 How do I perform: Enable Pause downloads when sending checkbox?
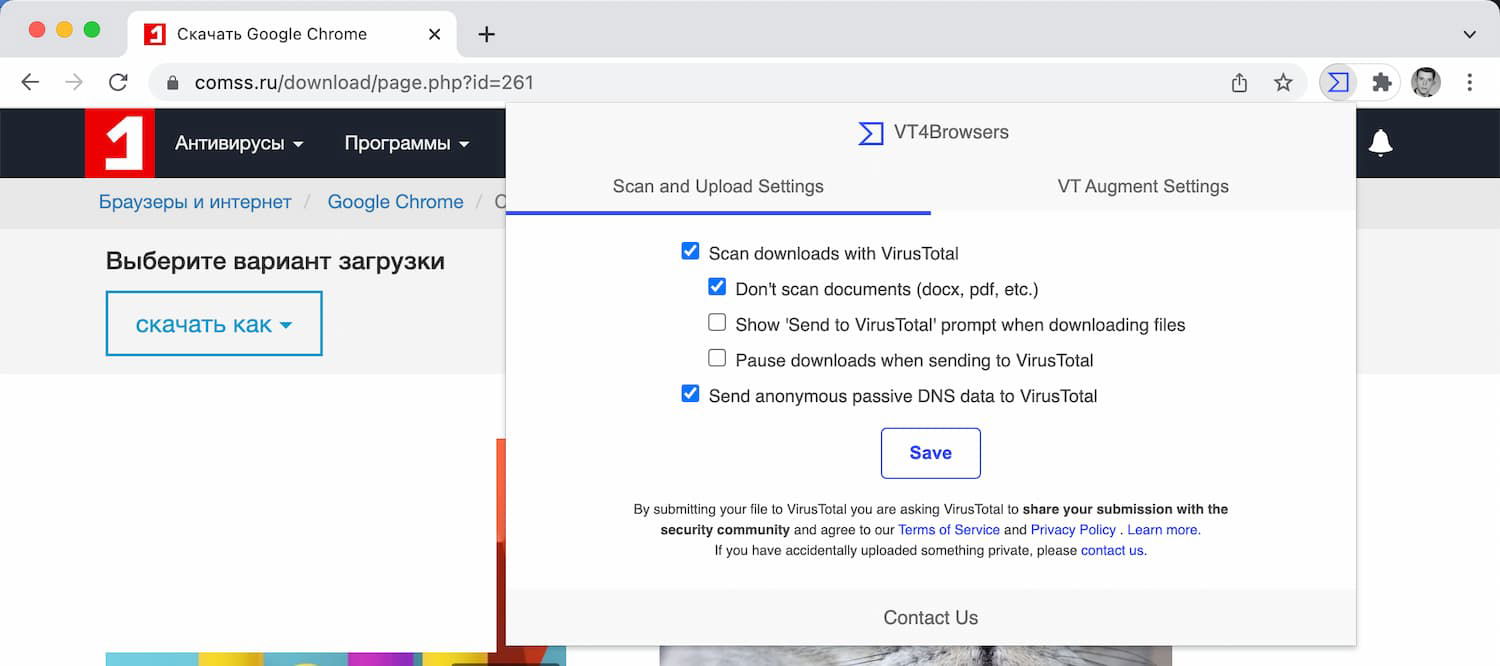coord(717,358)
